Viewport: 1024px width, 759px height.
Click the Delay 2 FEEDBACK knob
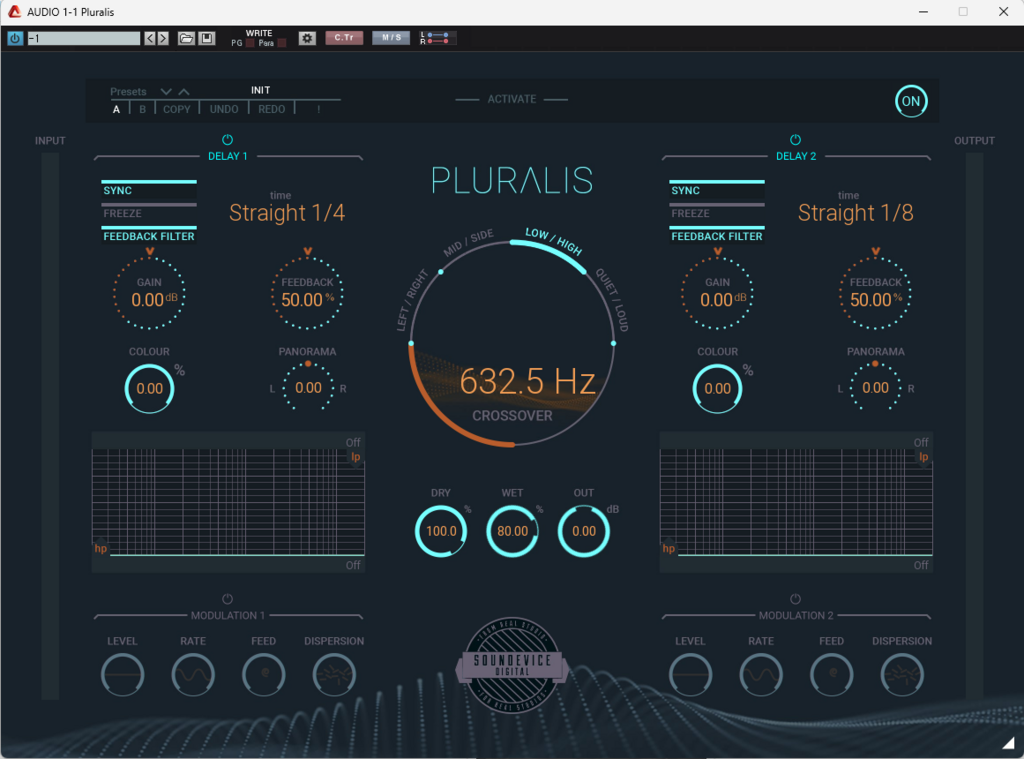[x=876, y=293]
